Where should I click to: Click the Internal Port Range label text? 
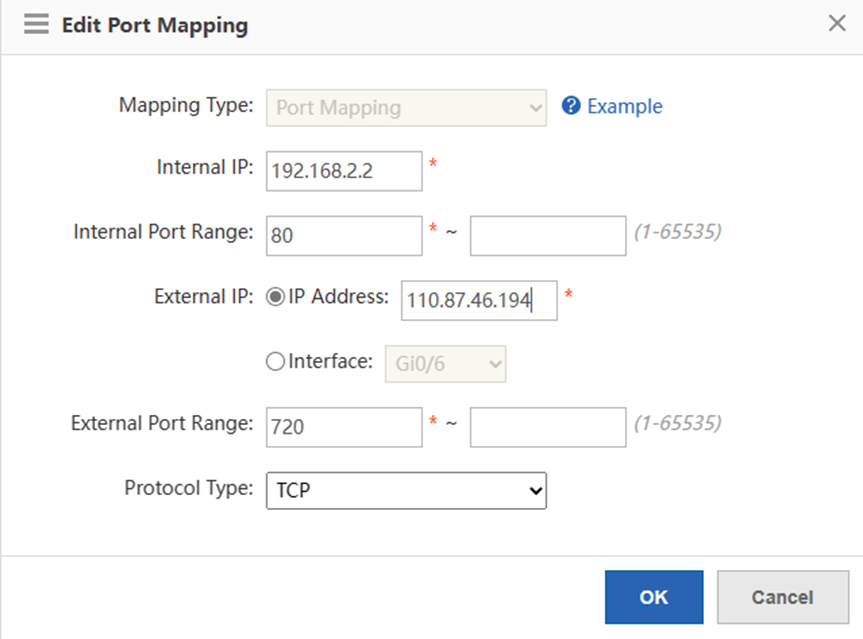coord(163,232)
